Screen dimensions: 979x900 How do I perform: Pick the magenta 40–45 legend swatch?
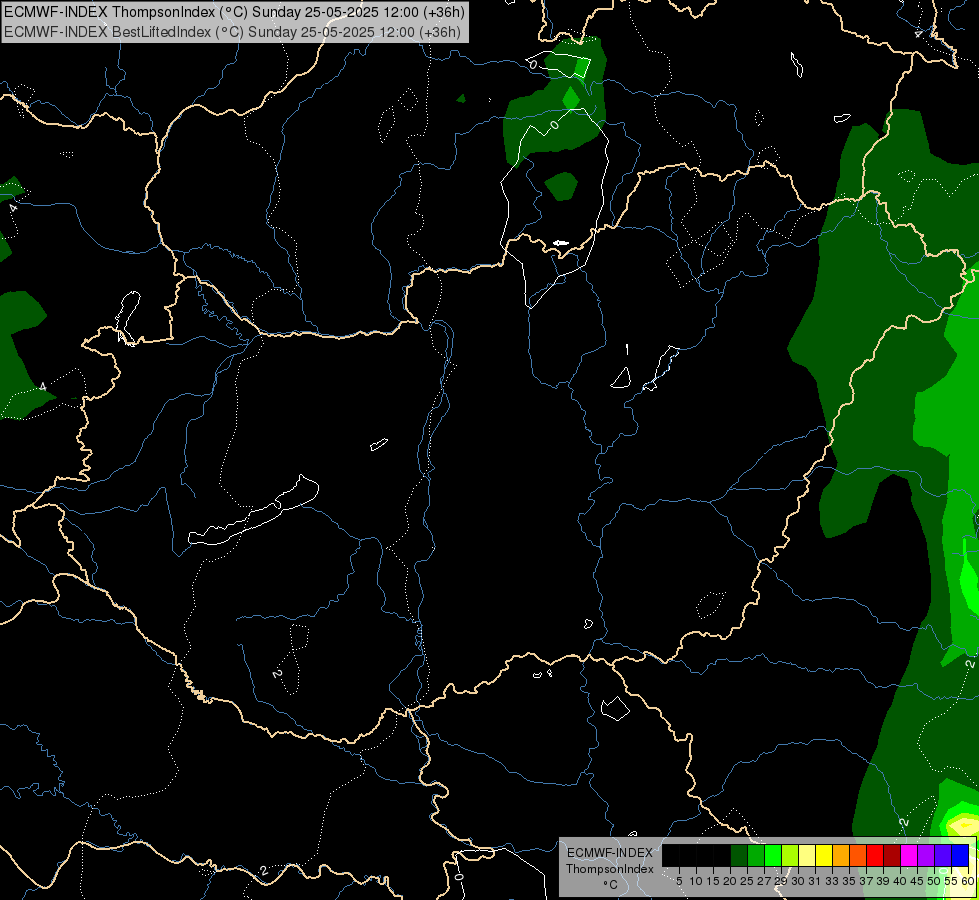(909, 855)
